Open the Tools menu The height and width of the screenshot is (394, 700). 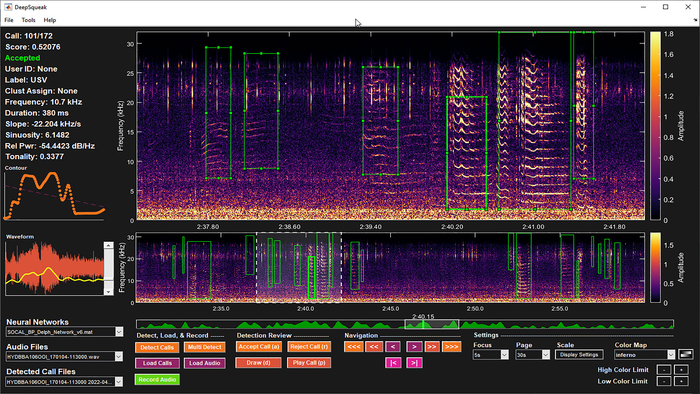click(x=28, y=20)
